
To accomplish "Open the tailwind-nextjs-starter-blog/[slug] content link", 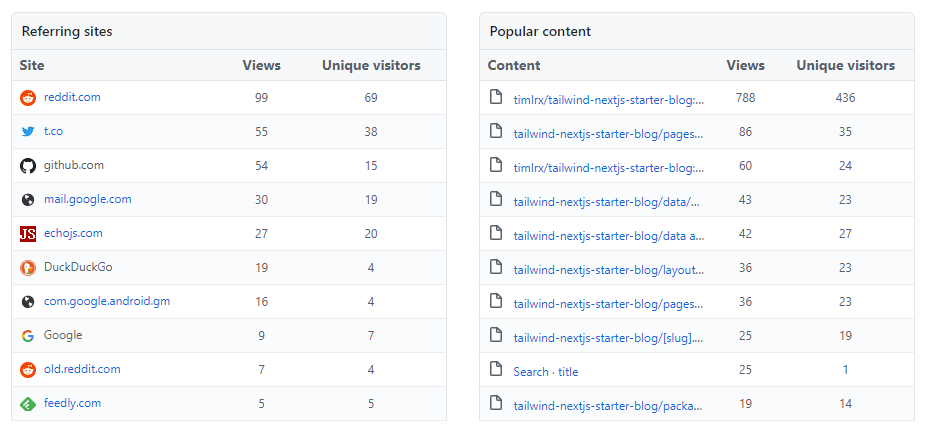I will coord(609,338).
